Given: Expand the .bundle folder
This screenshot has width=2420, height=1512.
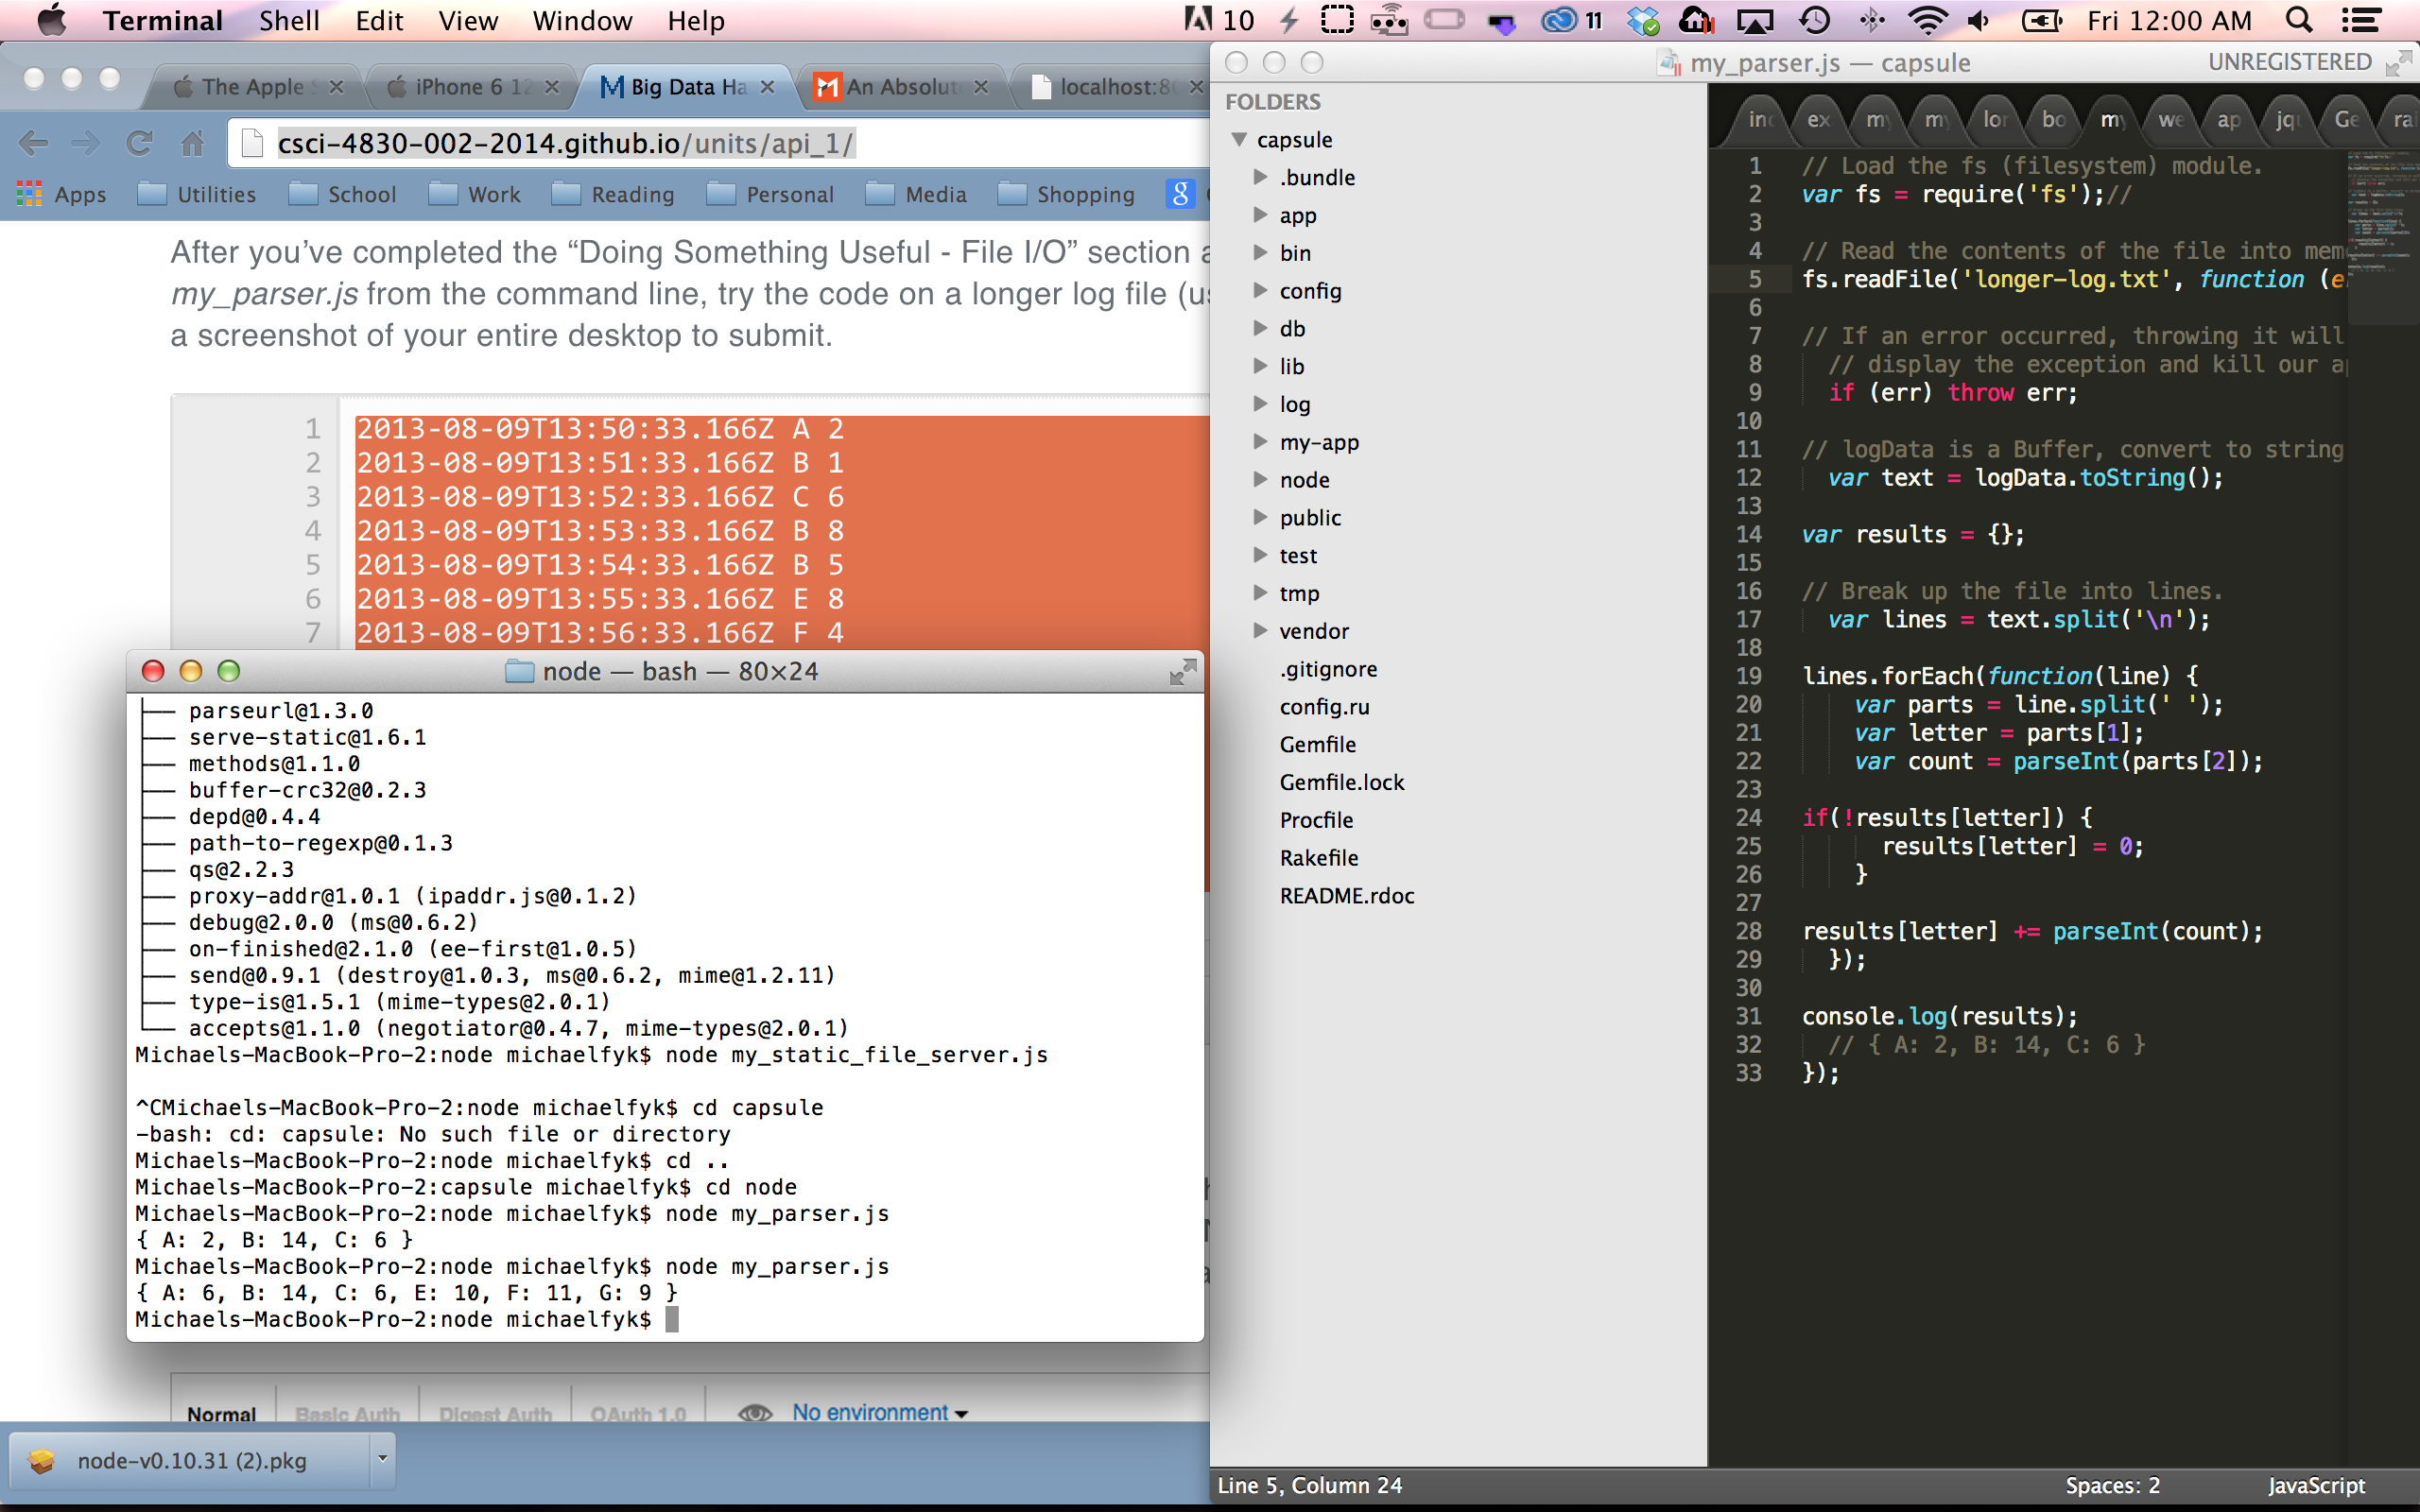Looking at the screenshot, I should [1260, 177].
